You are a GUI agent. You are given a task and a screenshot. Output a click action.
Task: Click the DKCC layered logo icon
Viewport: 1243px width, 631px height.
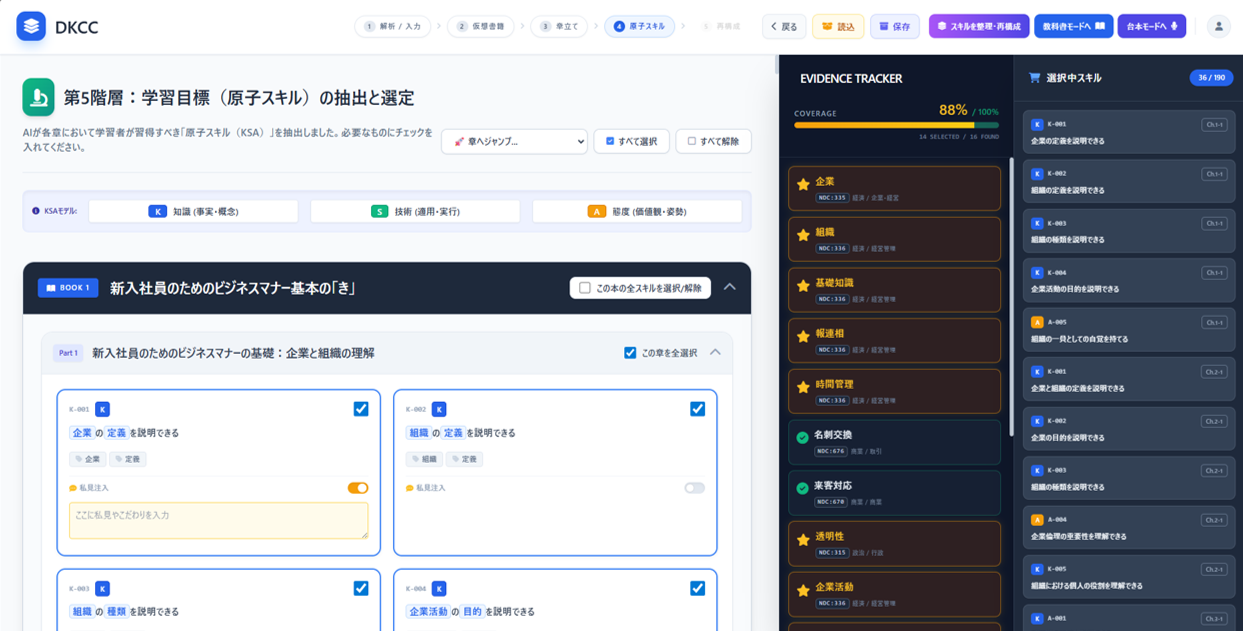[31, 26]
